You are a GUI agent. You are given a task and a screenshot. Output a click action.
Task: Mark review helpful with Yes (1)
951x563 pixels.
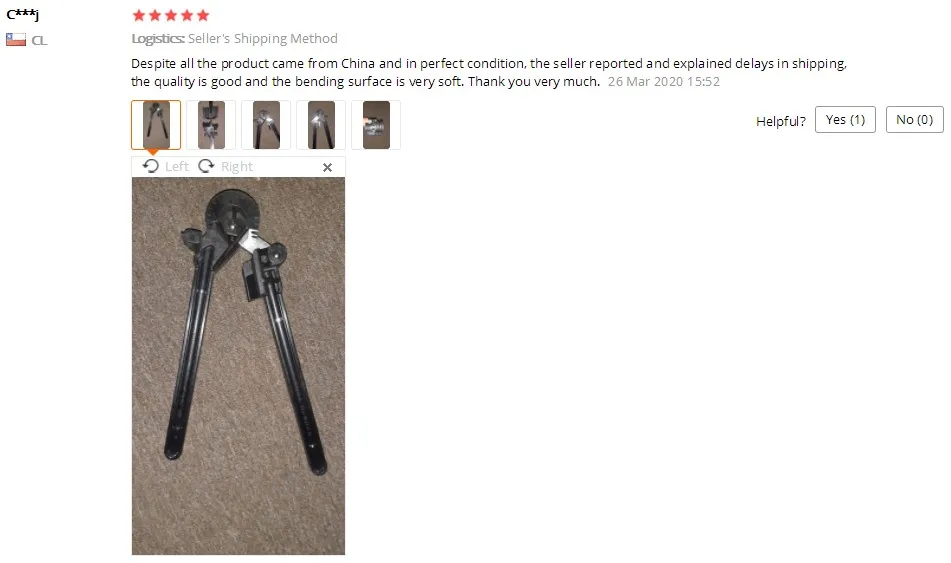tap(845, 120)
